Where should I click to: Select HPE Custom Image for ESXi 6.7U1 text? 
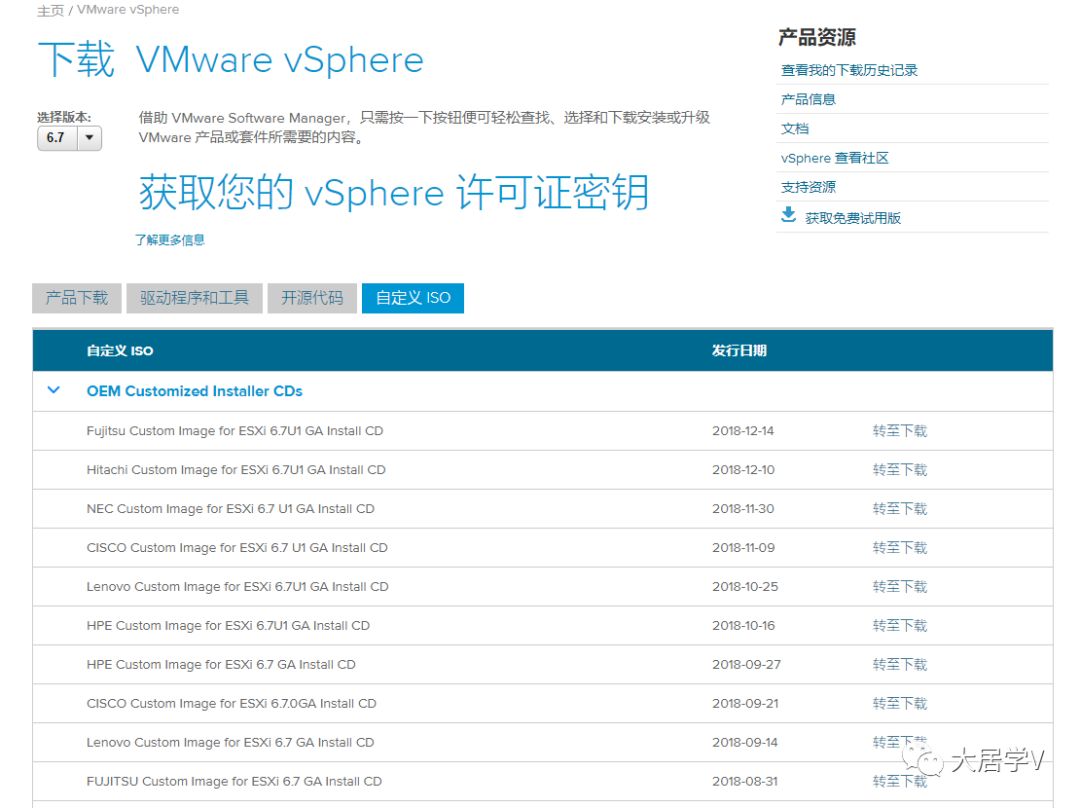[228, 625]
